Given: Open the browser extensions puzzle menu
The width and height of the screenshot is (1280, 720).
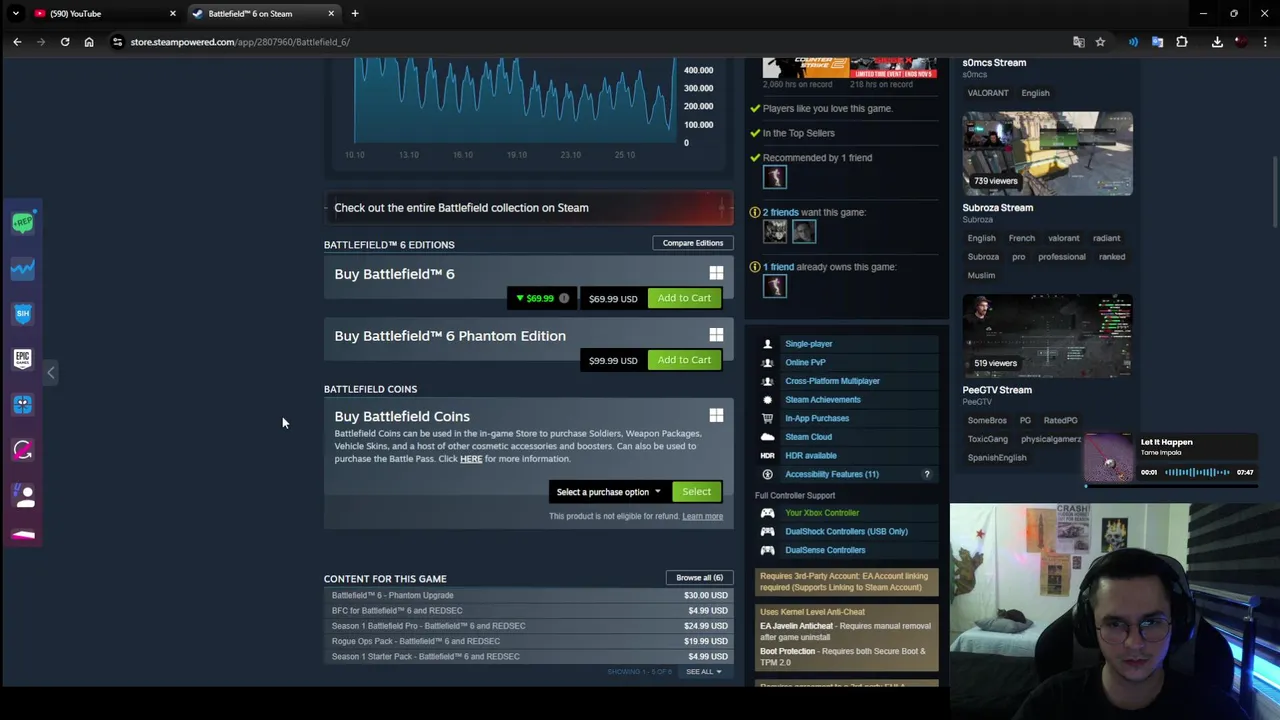Looking at the screenshot, I should click(x=1182, y=42).
